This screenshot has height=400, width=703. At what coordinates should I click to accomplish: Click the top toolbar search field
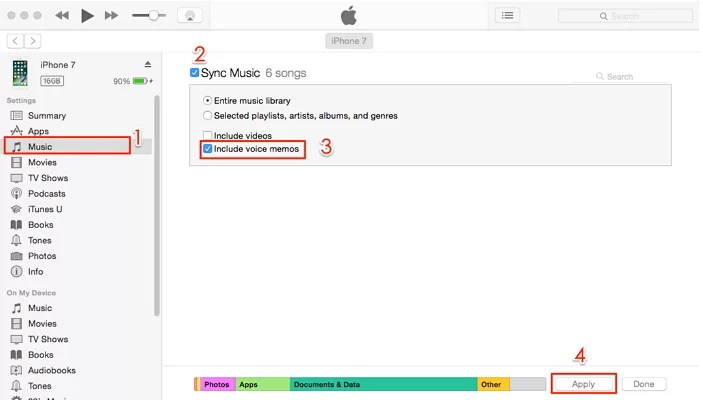point(625,16)
